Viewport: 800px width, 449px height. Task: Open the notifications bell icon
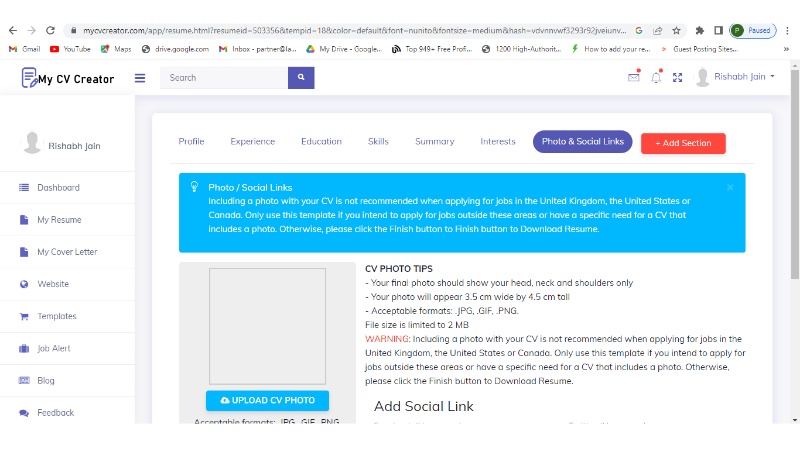[656, 77]
